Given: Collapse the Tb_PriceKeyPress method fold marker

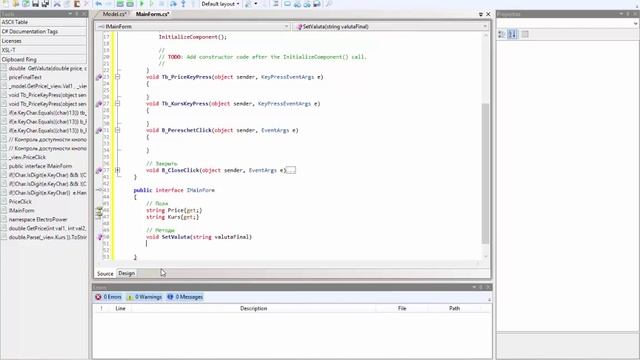Looking at the screenshot, I should click(x=118, y=77).
